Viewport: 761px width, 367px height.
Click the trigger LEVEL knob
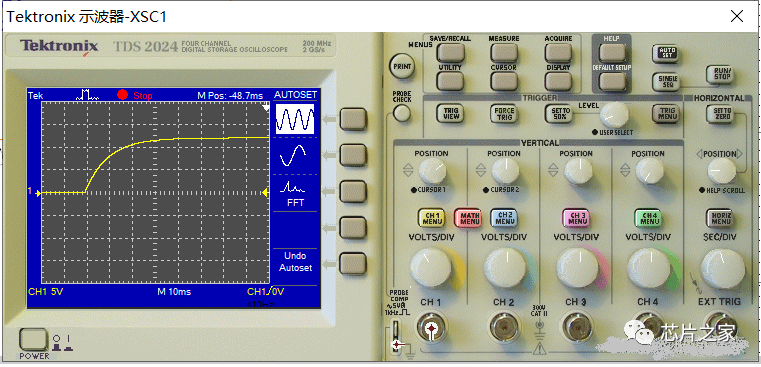(x=614, y=115)
